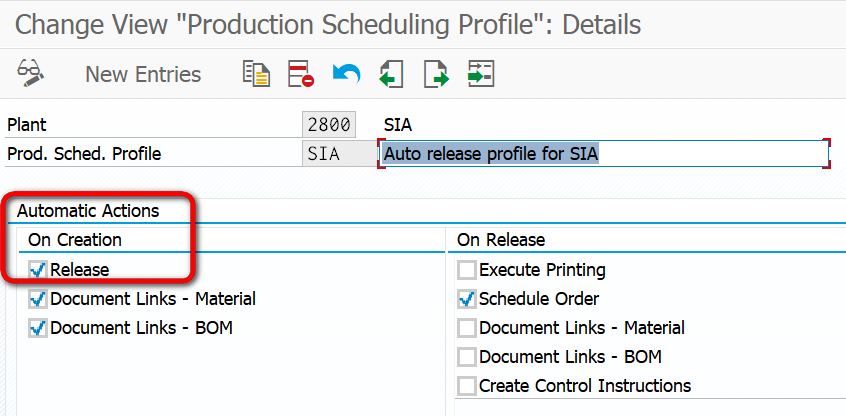Enable the Create Control Instructions checkbox
Screen dimensions: 846x416
[467, 386]
